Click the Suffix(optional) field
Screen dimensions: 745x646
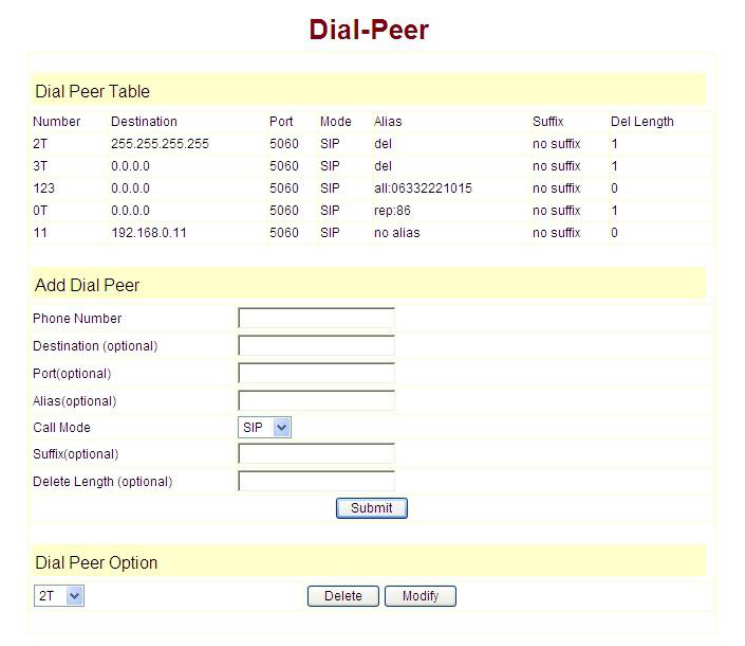point(316,454)
